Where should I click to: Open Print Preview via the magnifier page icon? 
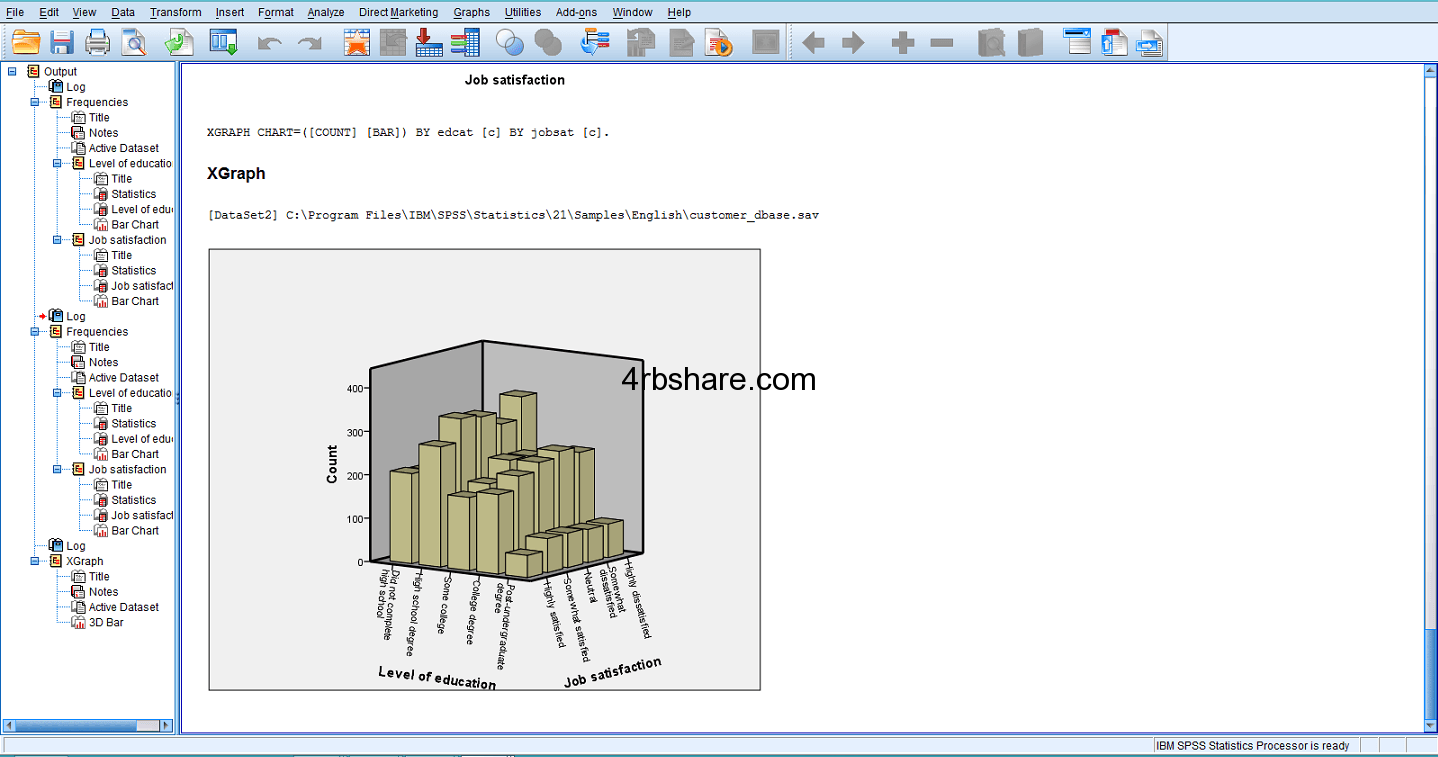pos(133,42)
